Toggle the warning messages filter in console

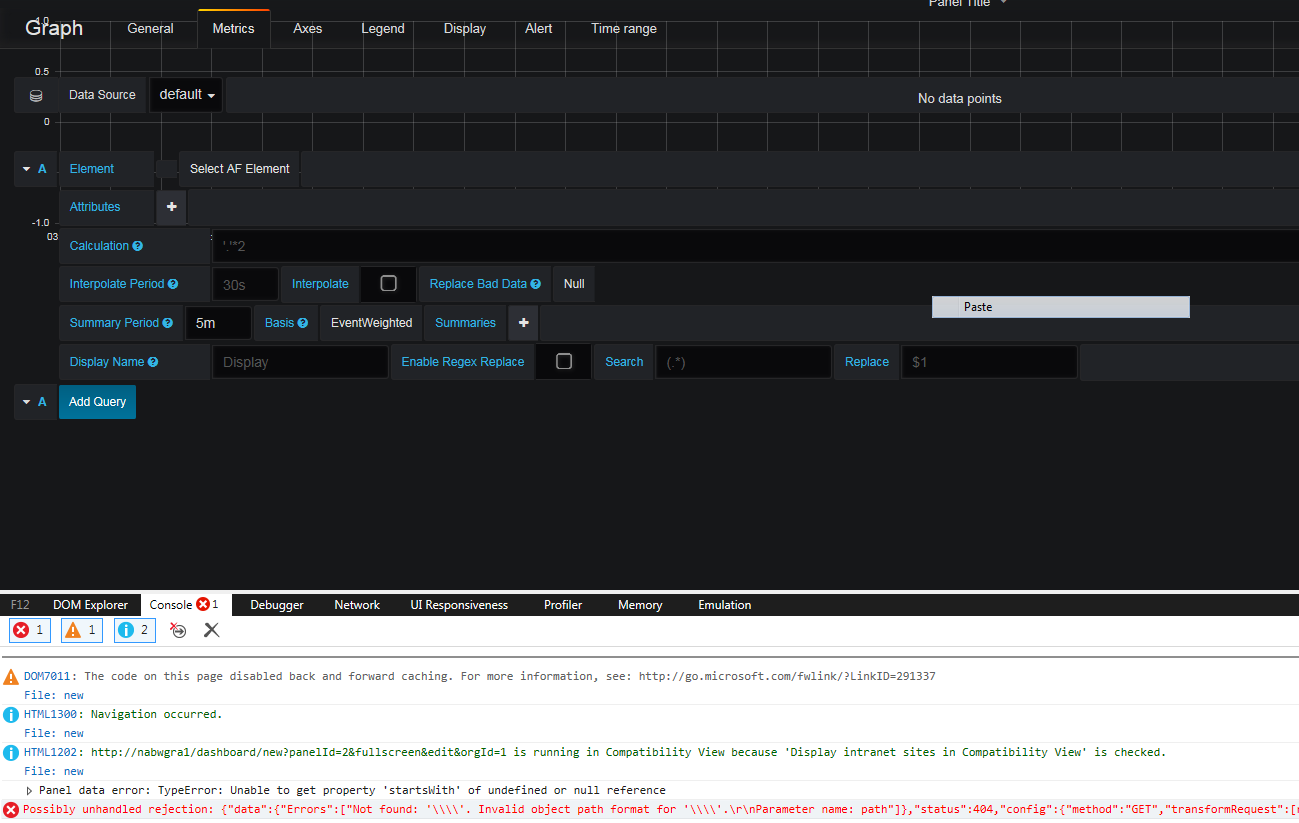pyautogui.click(x=81, y=630)
